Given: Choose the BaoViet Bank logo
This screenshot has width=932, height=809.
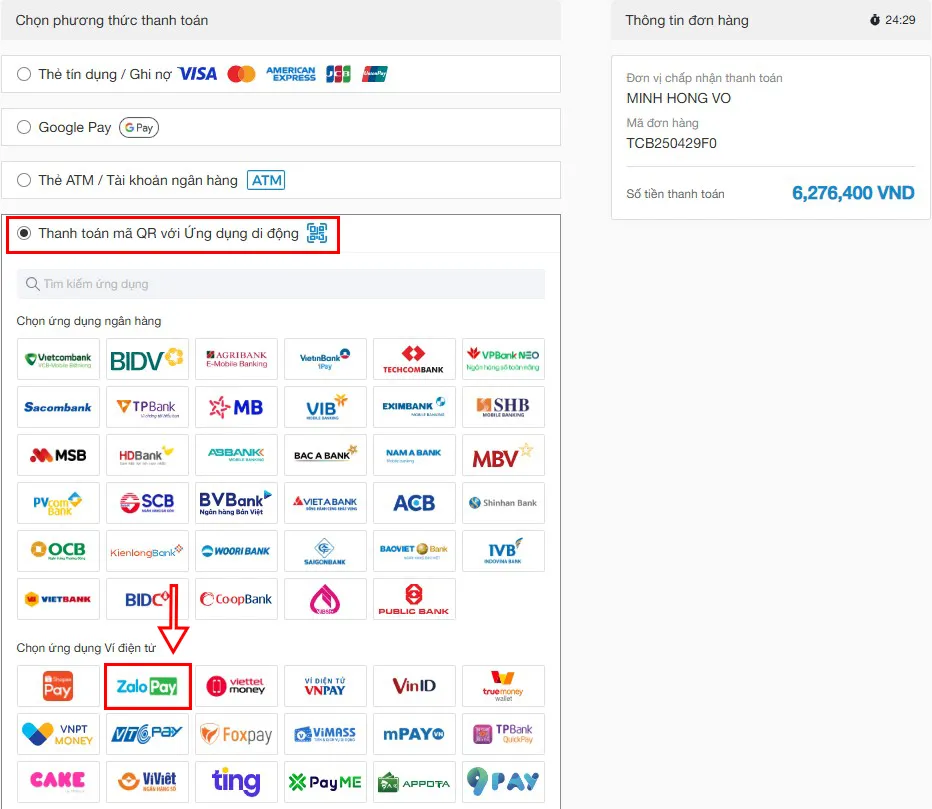Looking at the screenshot, I should [x=414, y=551].
